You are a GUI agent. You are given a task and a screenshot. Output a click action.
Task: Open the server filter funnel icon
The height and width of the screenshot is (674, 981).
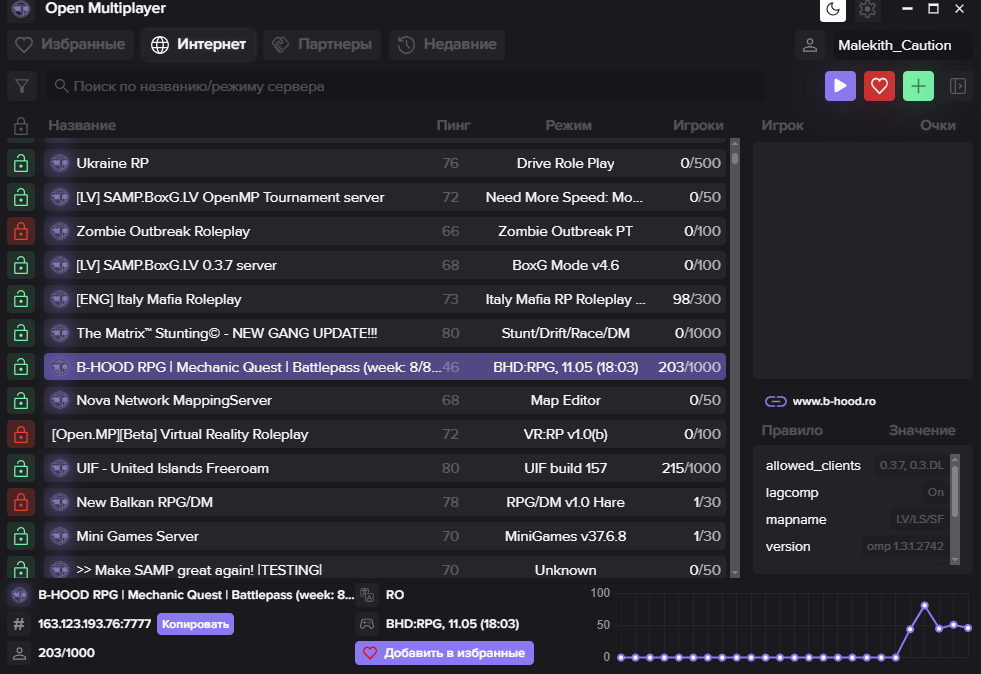(x=22, y=86)
